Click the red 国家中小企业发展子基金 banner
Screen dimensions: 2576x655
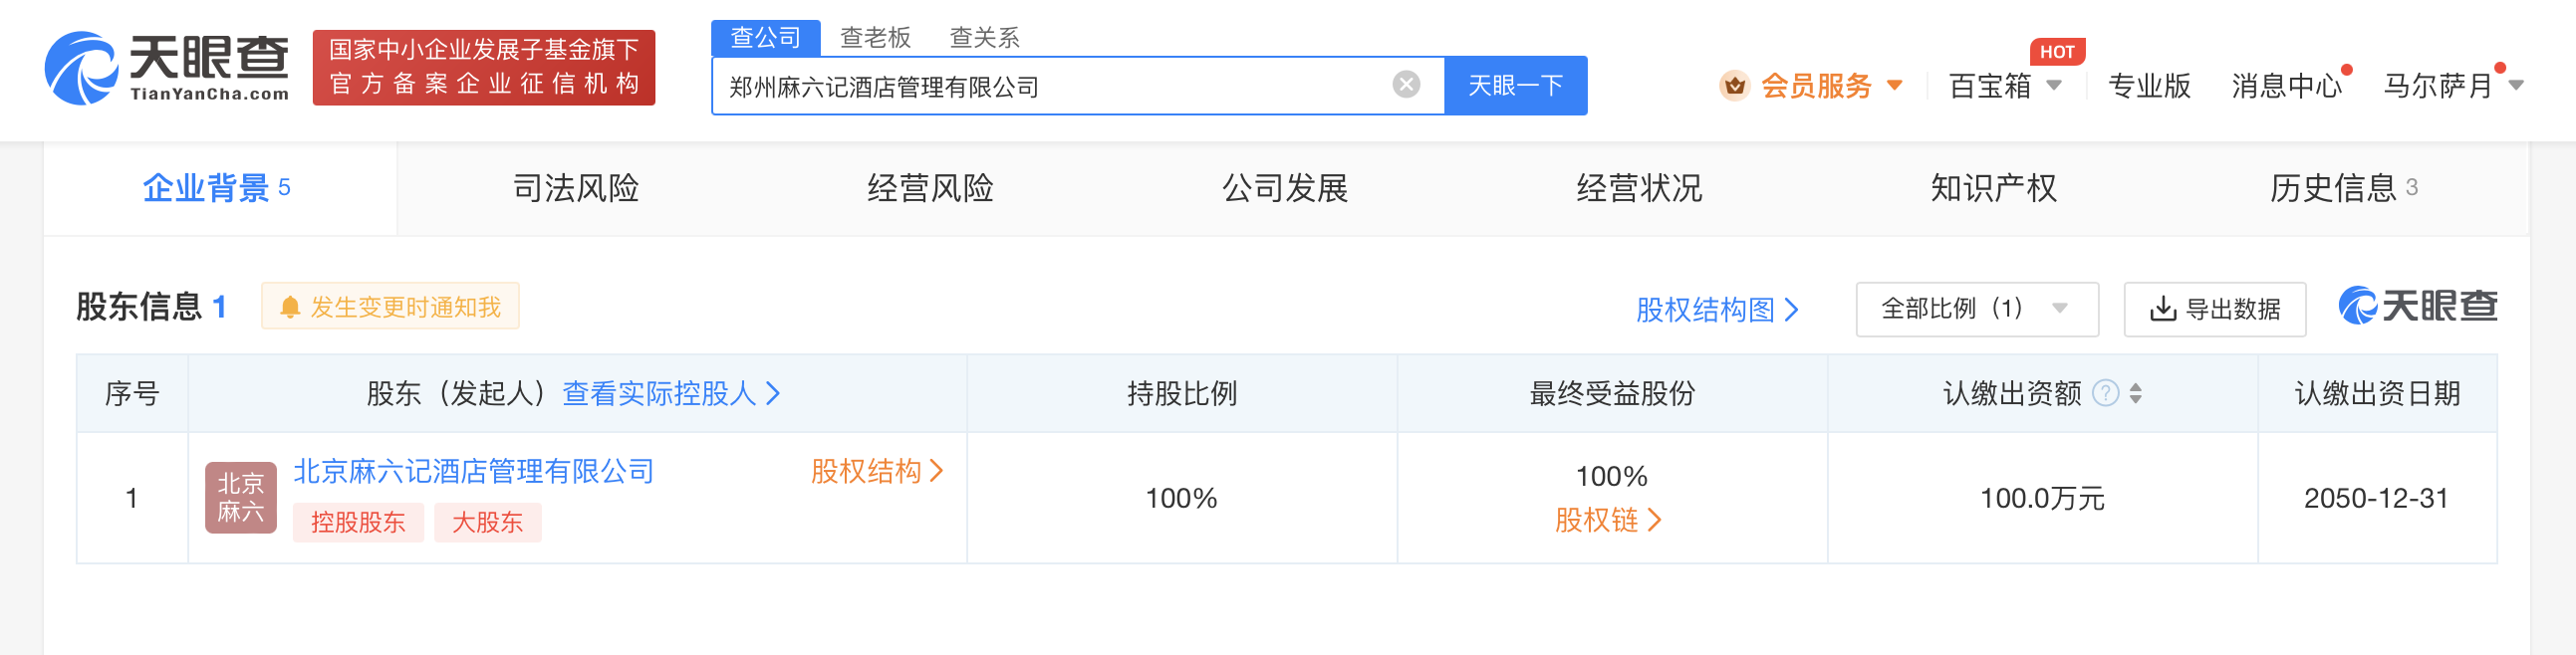pos(484,67)
